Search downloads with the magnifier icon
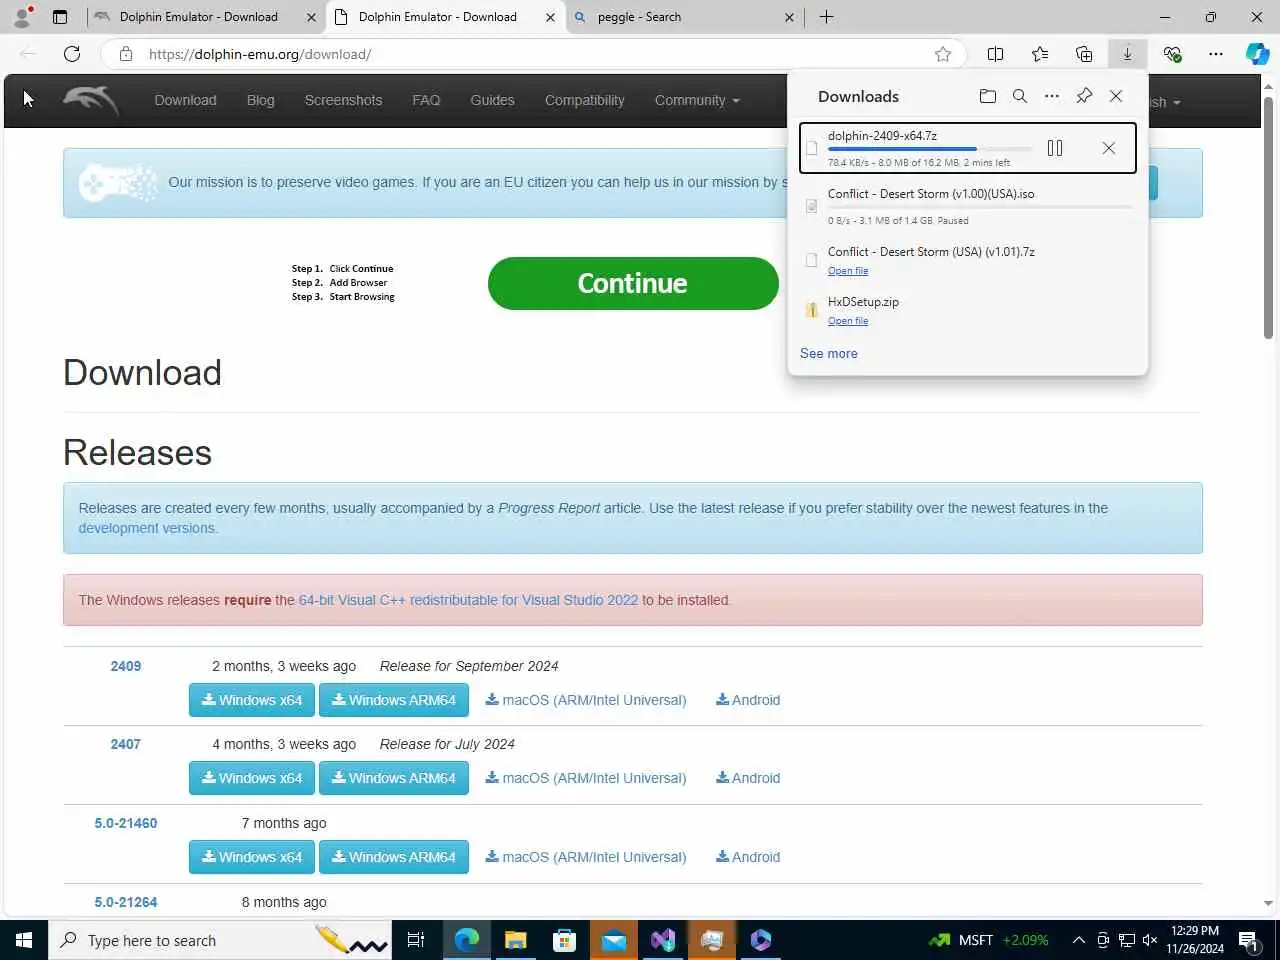Image resolution: width=1280 pixels, height=960 pixels. [x=1020, y=96]
